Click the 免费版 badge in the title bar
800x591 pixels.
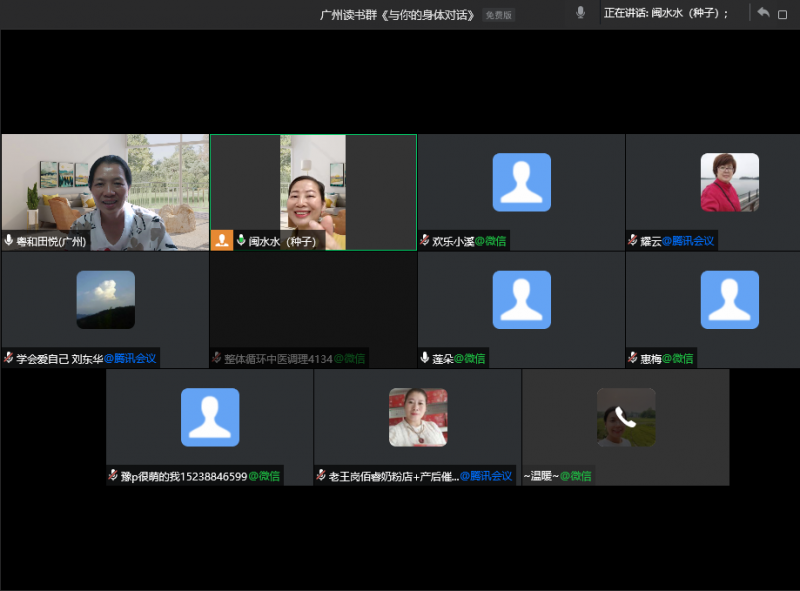tap(498, 14)
